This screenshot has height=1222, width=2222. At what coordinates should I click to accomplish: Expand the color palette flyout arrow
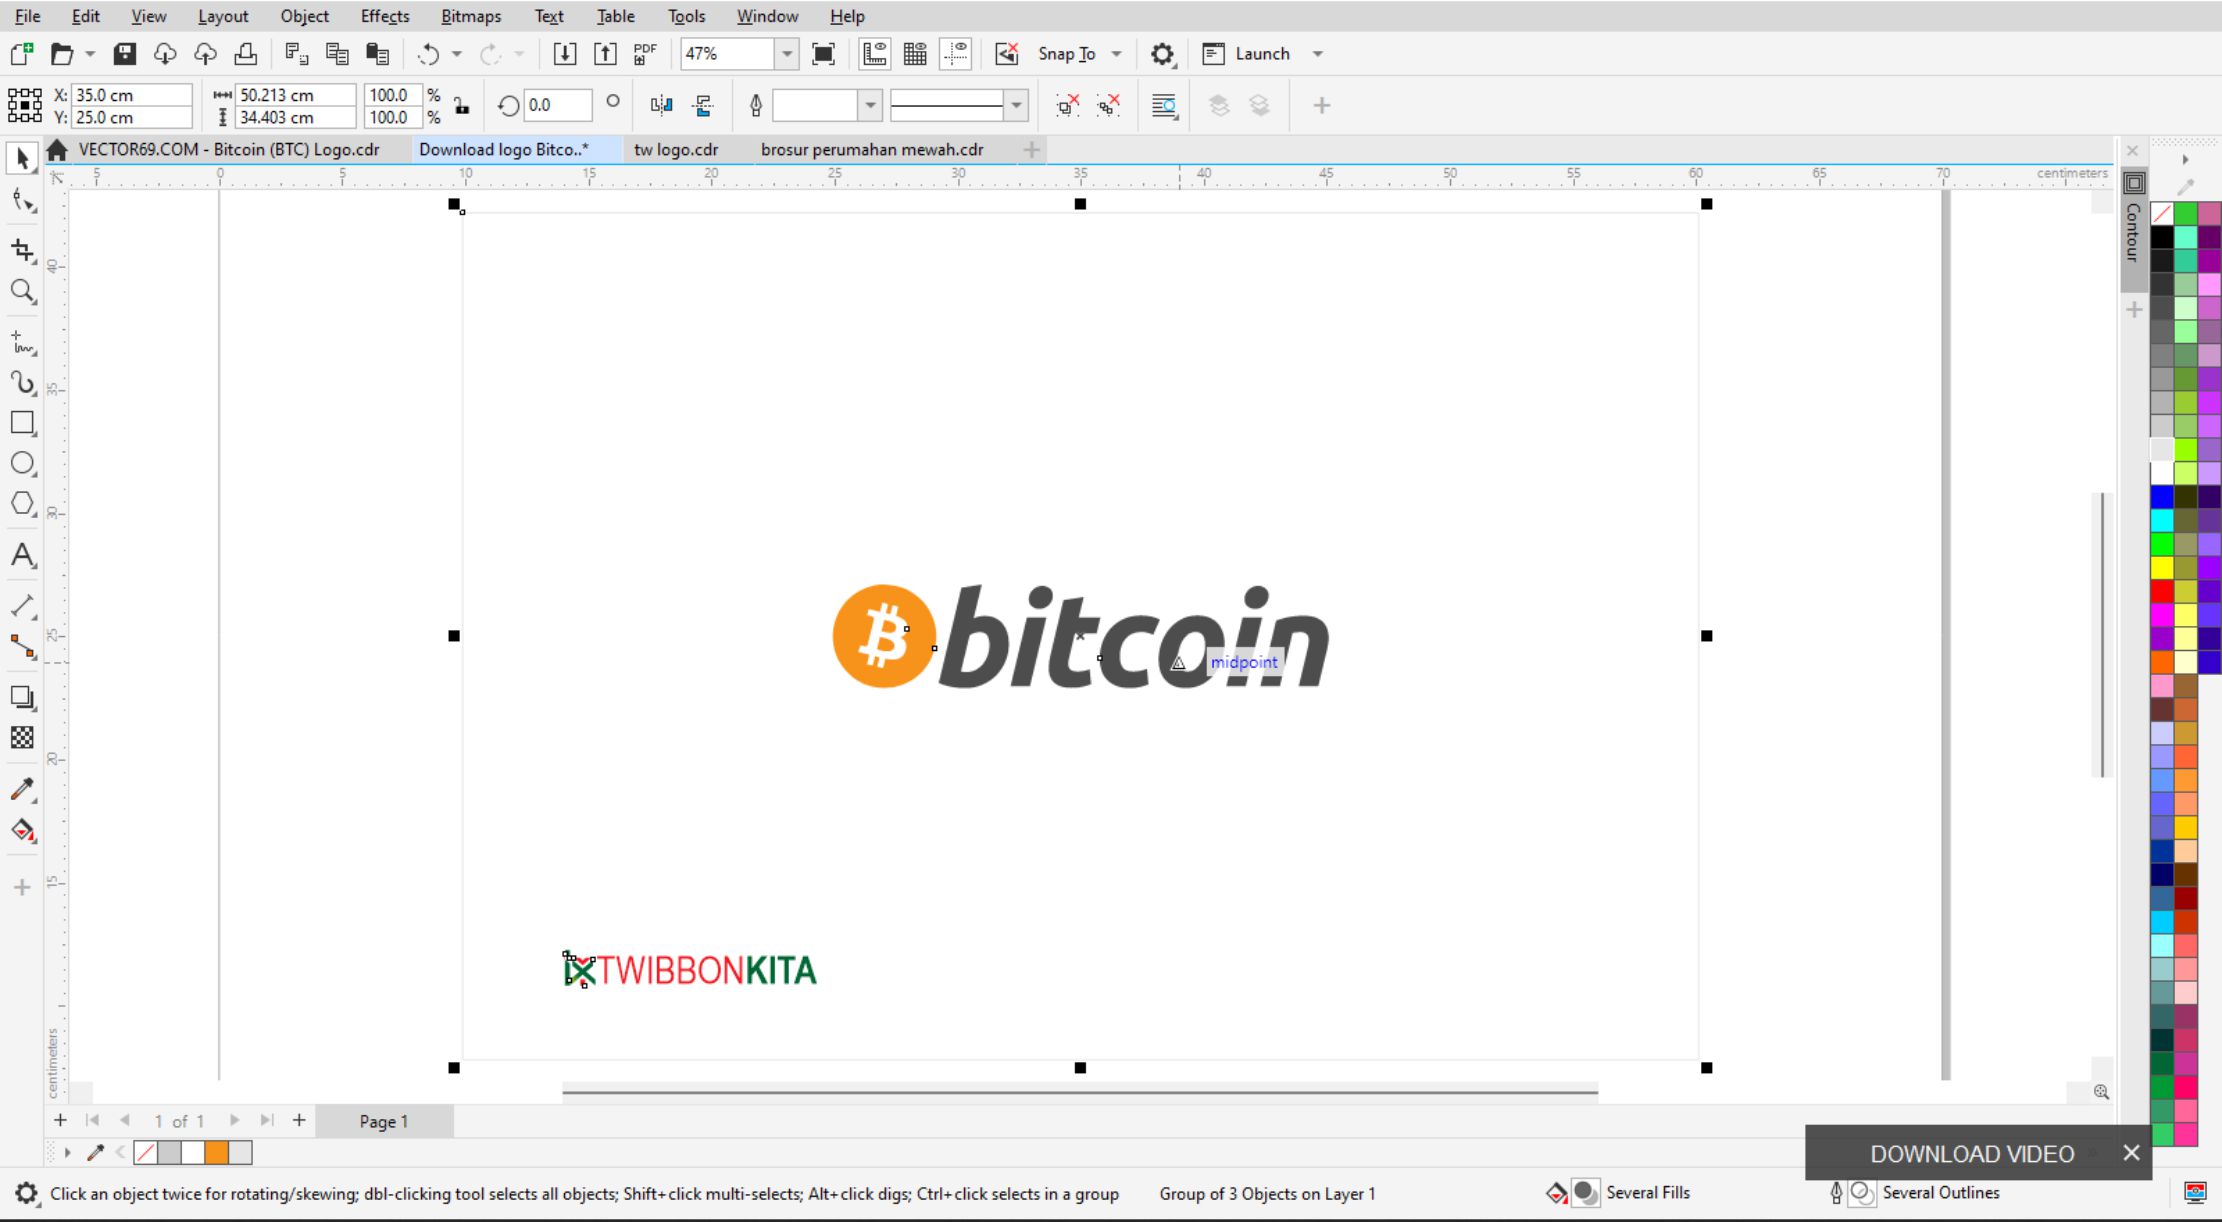(x=2185, y=159)
